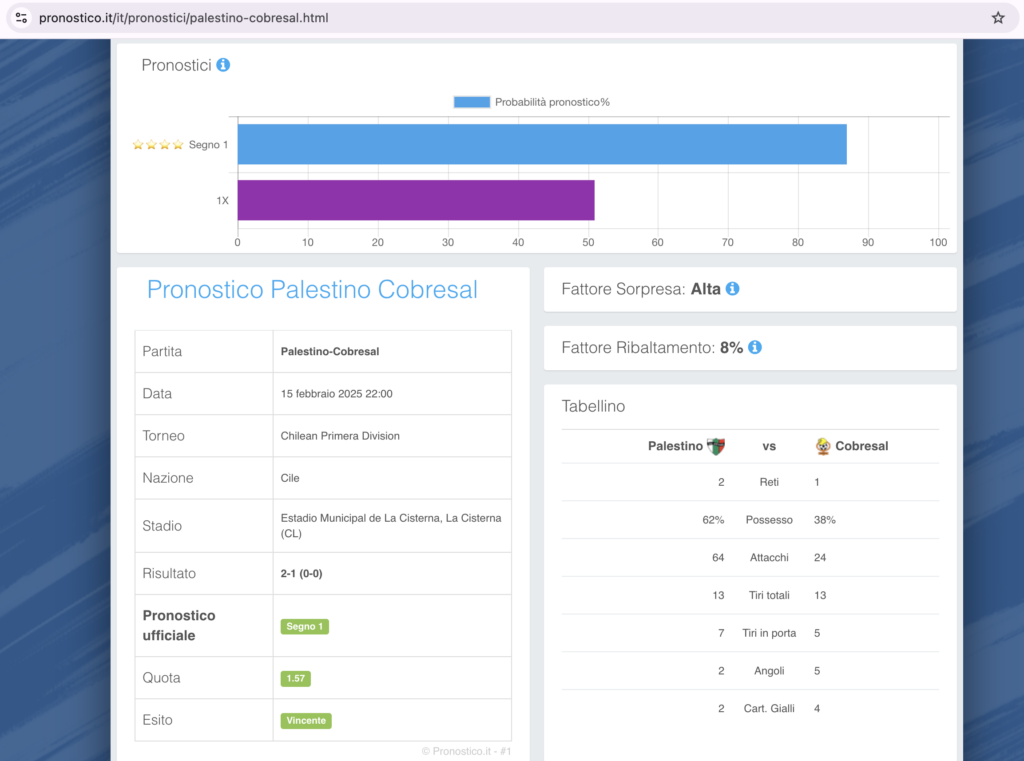Click the Torneo row label
This screenshot has width=1024, height=761.
(163, 436)
